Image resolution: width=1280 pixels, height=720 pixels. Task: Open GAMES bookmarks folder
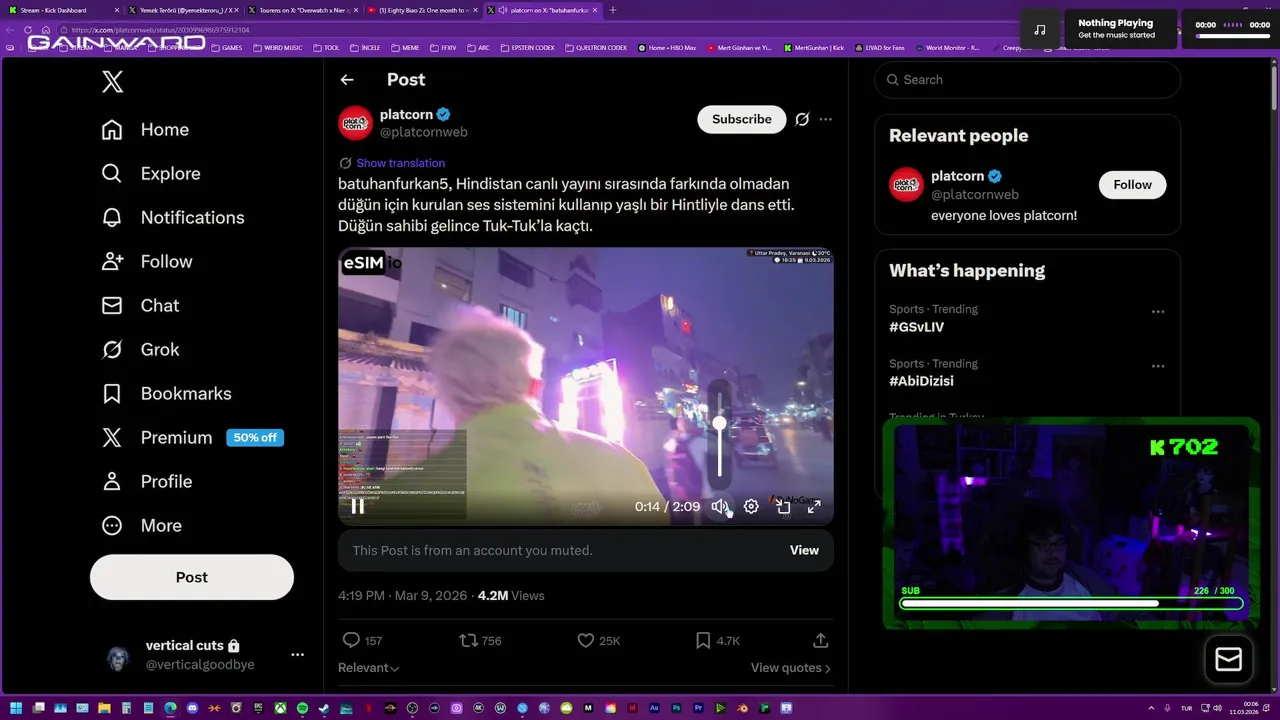tap(225, 47)
